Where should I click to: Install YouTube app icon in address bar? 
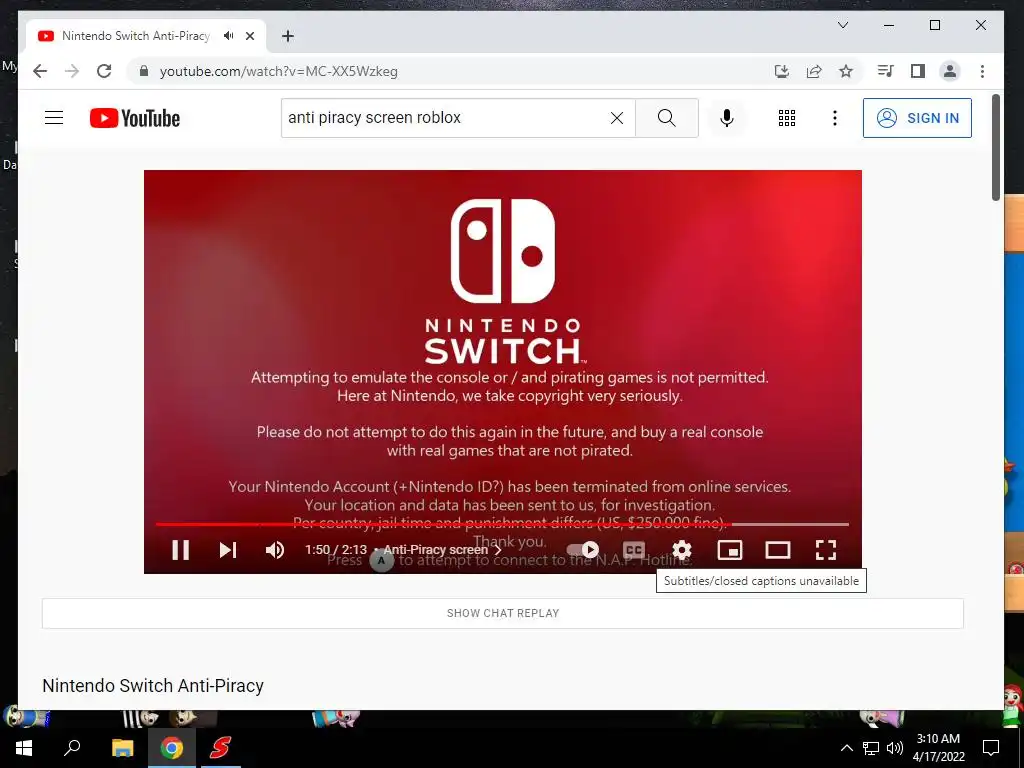click(x=782, y=71)
